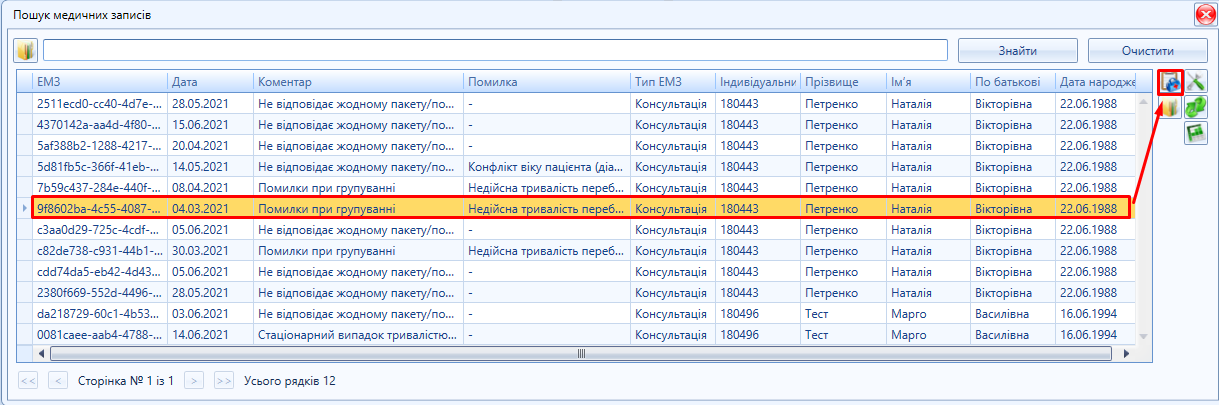Sort by the По батькові column header

point(1013,82)
